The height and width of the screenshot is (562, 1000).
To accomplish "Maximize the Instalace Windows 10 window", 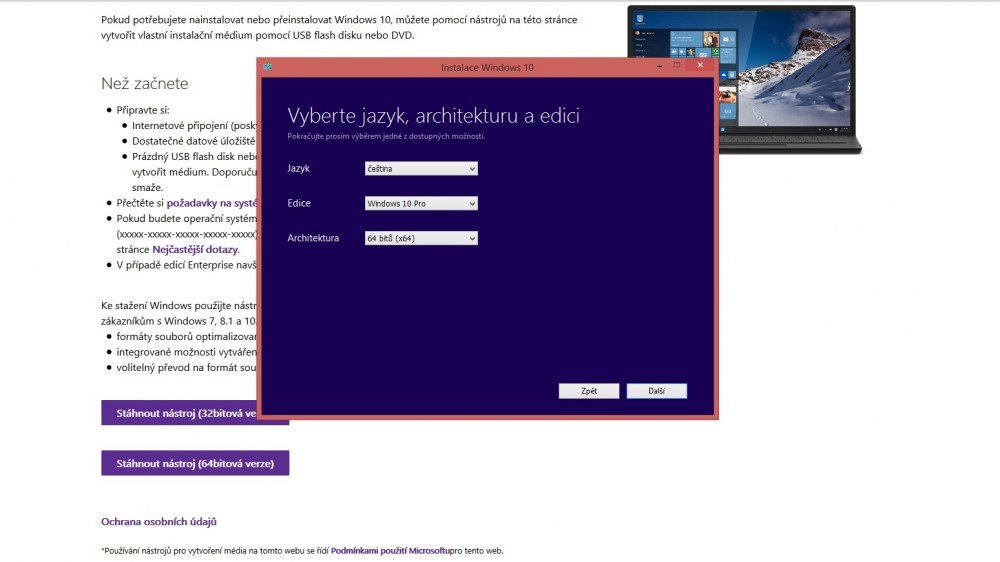I will pos(677,66).
